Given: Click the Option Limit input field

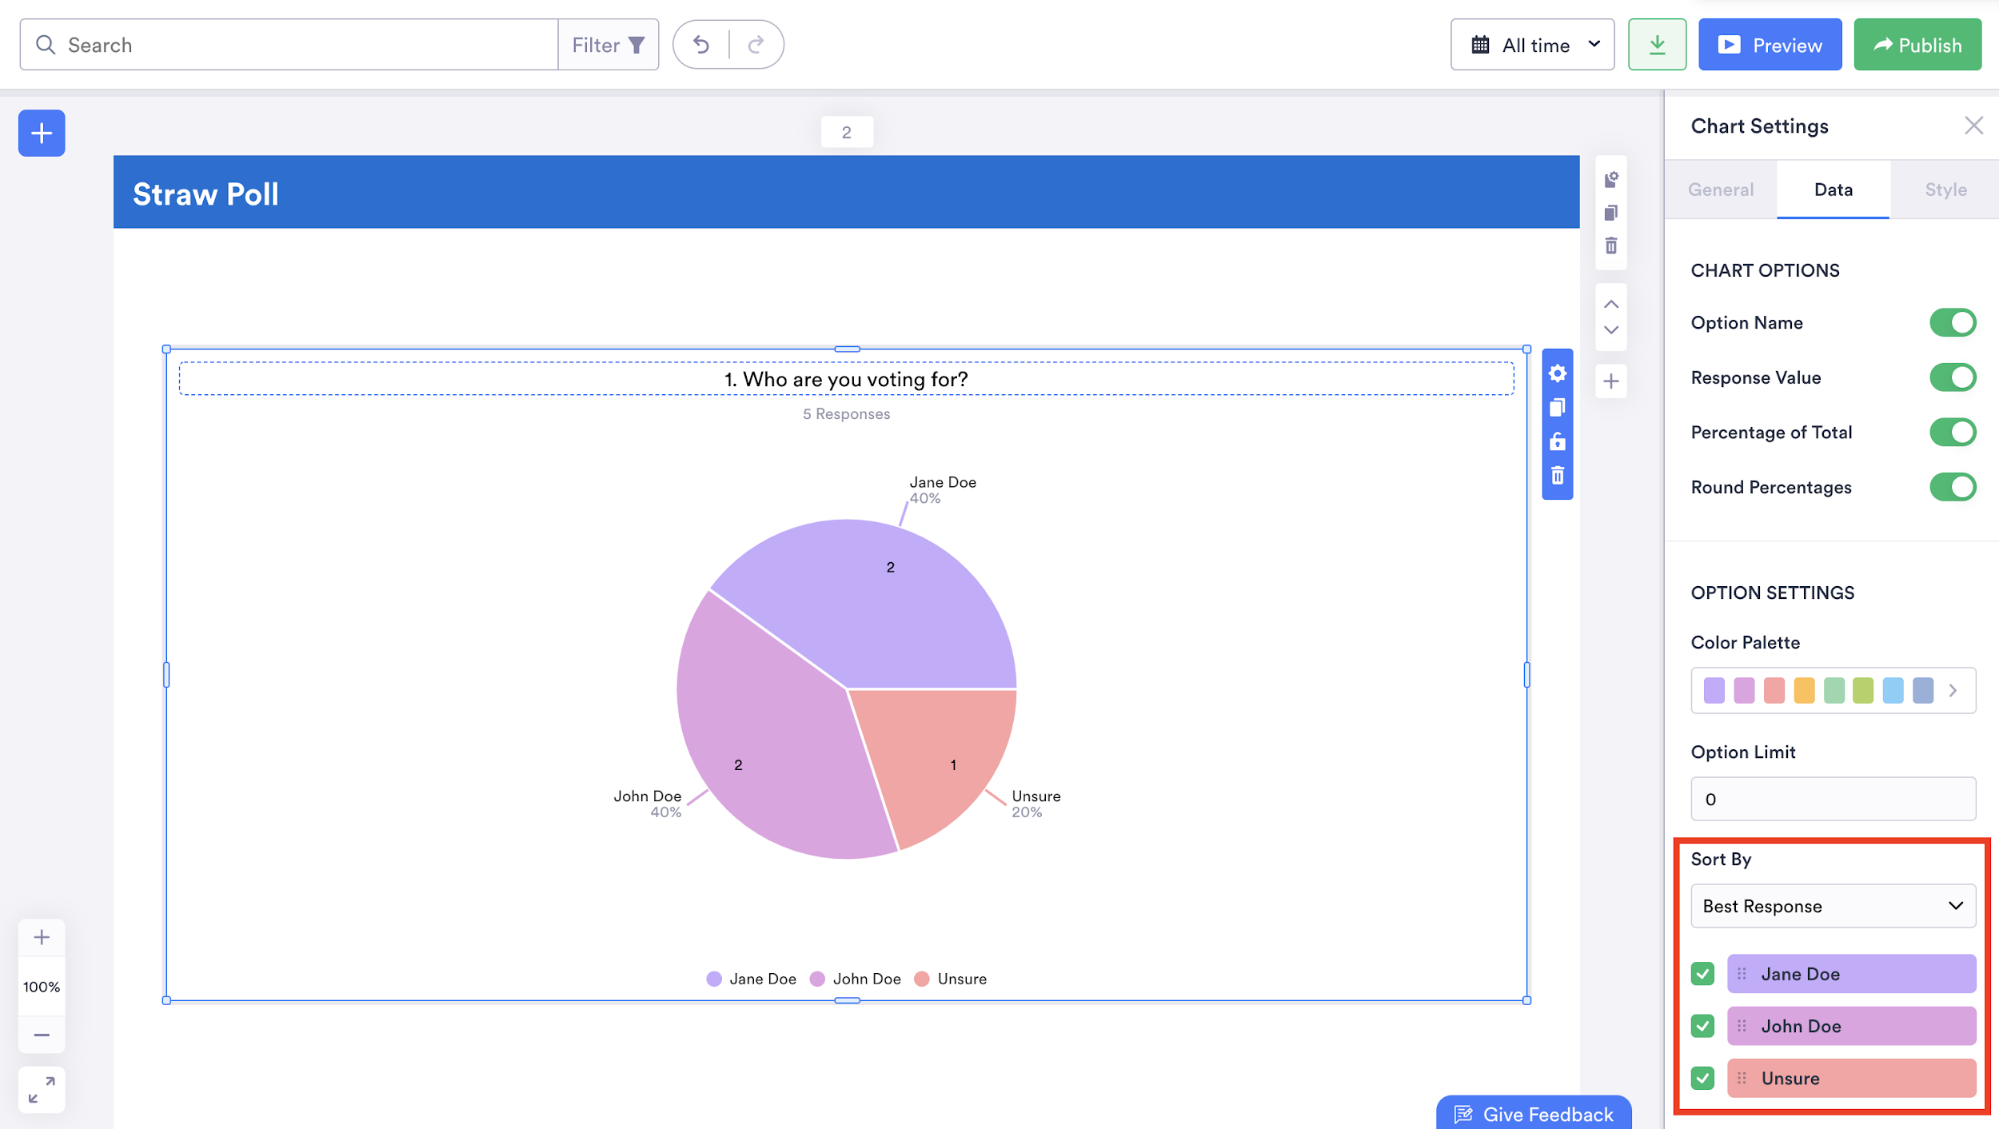Looking at the screenshot, I should (1832, 799).
